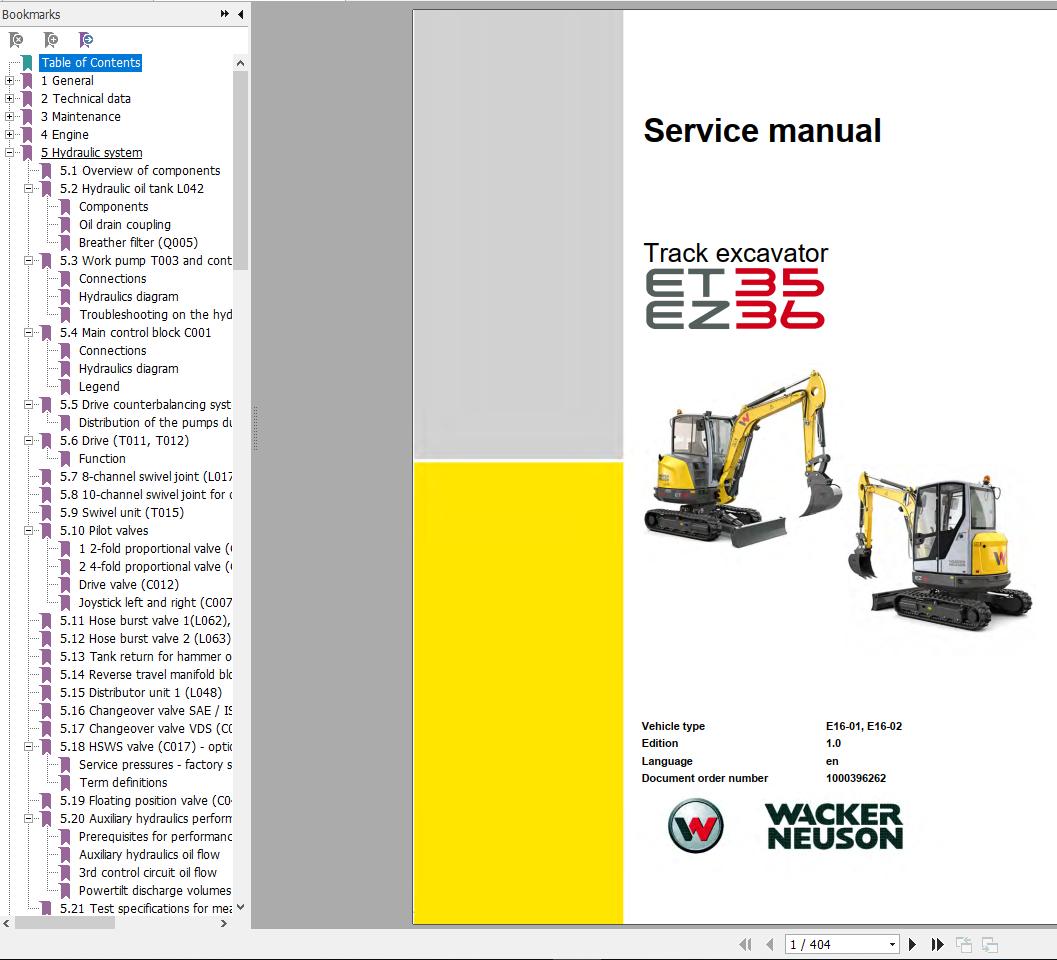Click bookmarks vertical scrollbar up arrow

(241, 63)
